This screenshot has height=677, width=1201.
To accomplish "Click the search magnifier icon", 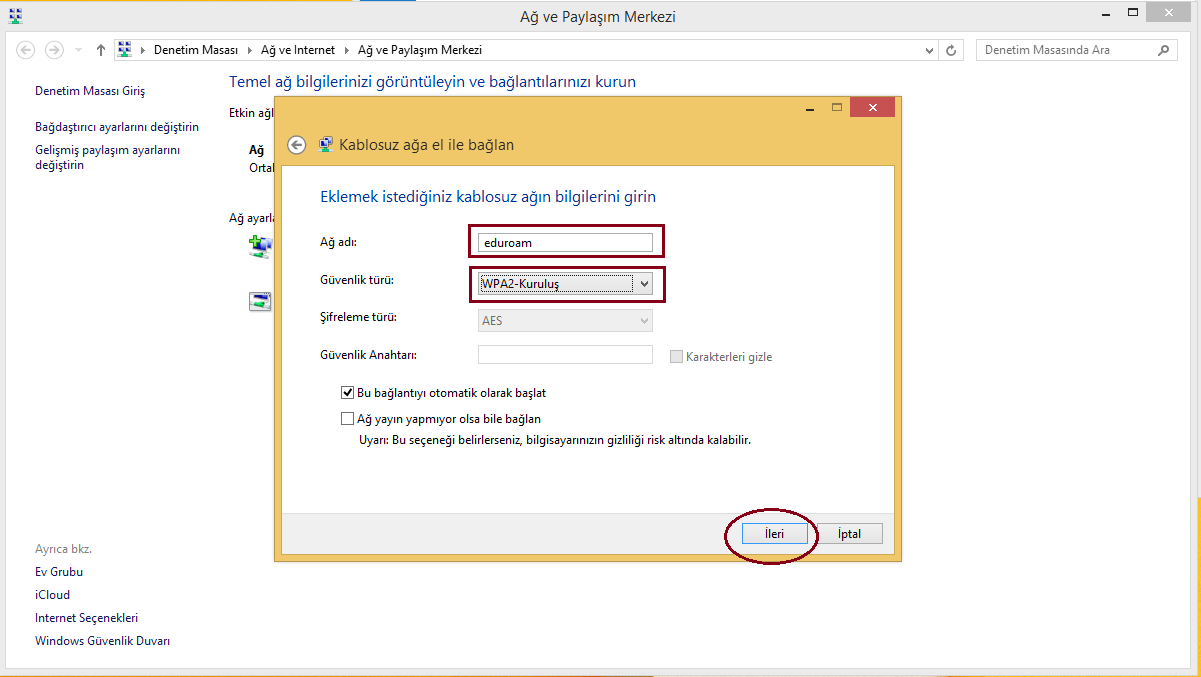I will [1163, 50].
